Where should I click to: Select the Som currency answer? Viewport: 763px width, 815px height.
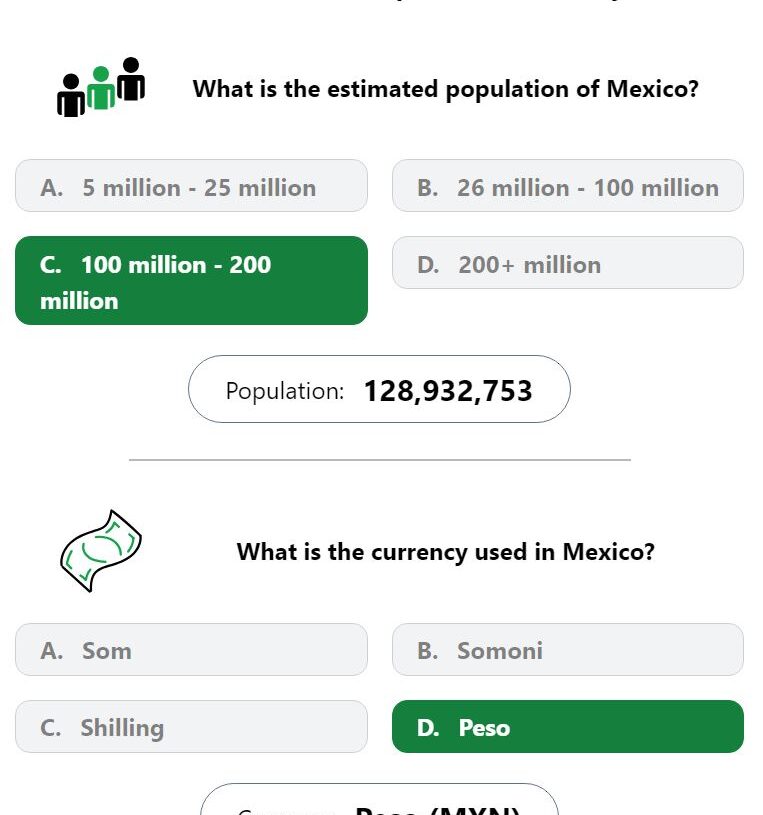191,650
